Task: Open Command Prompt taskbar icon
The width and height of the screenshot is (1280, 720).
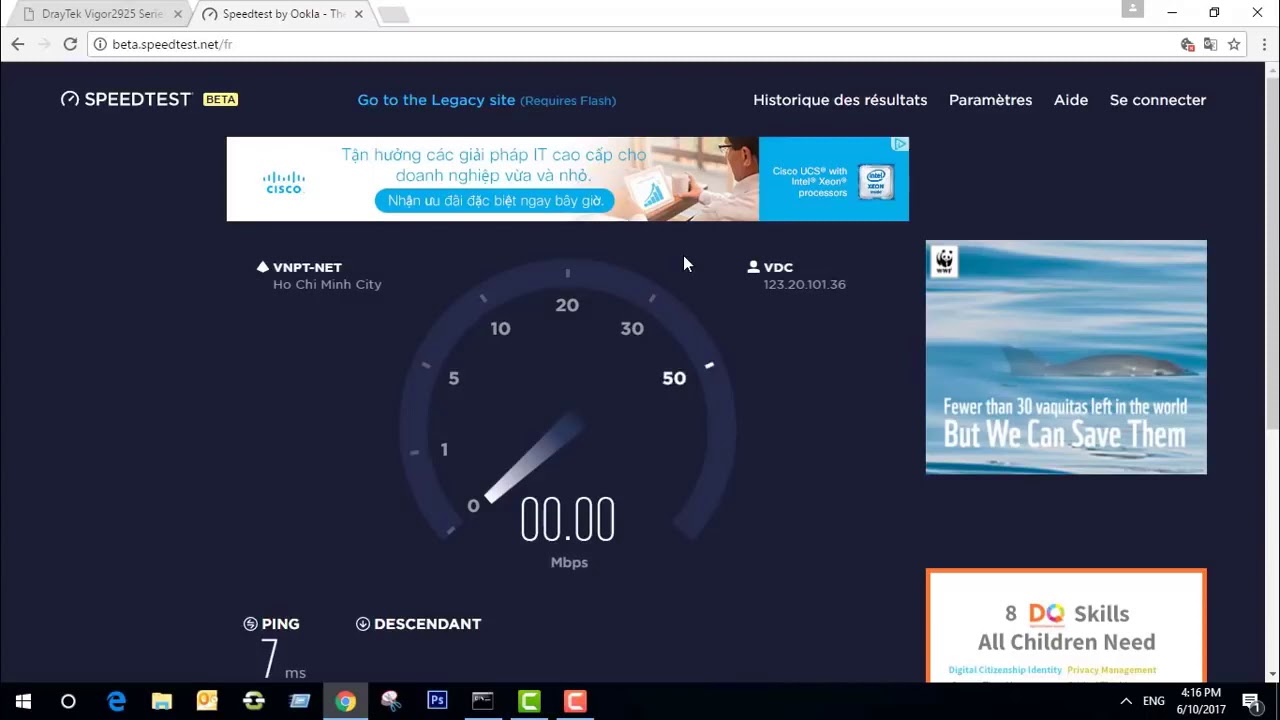Action: point(483,701)
